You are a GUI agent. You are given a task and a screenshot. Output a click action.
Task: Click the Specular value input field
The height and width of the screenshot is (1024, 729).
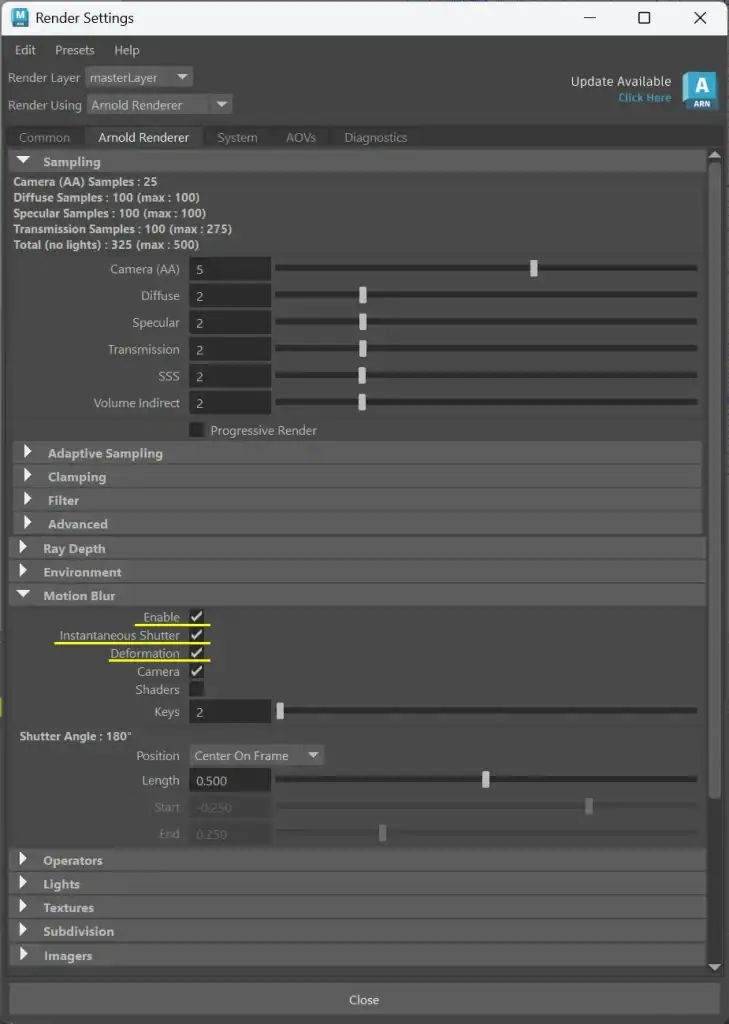[230, 323]
